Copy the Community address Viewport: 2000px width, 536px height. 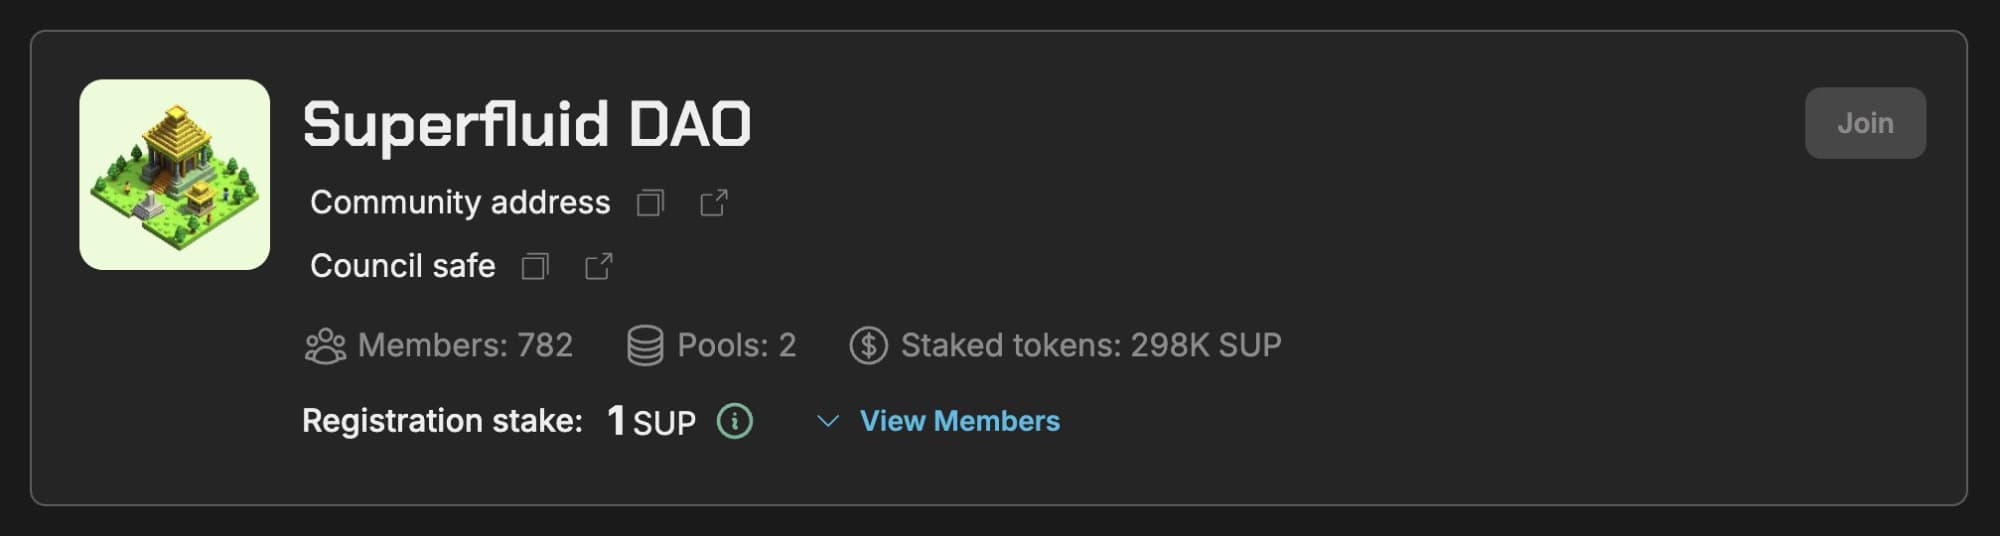click(650, 203)
